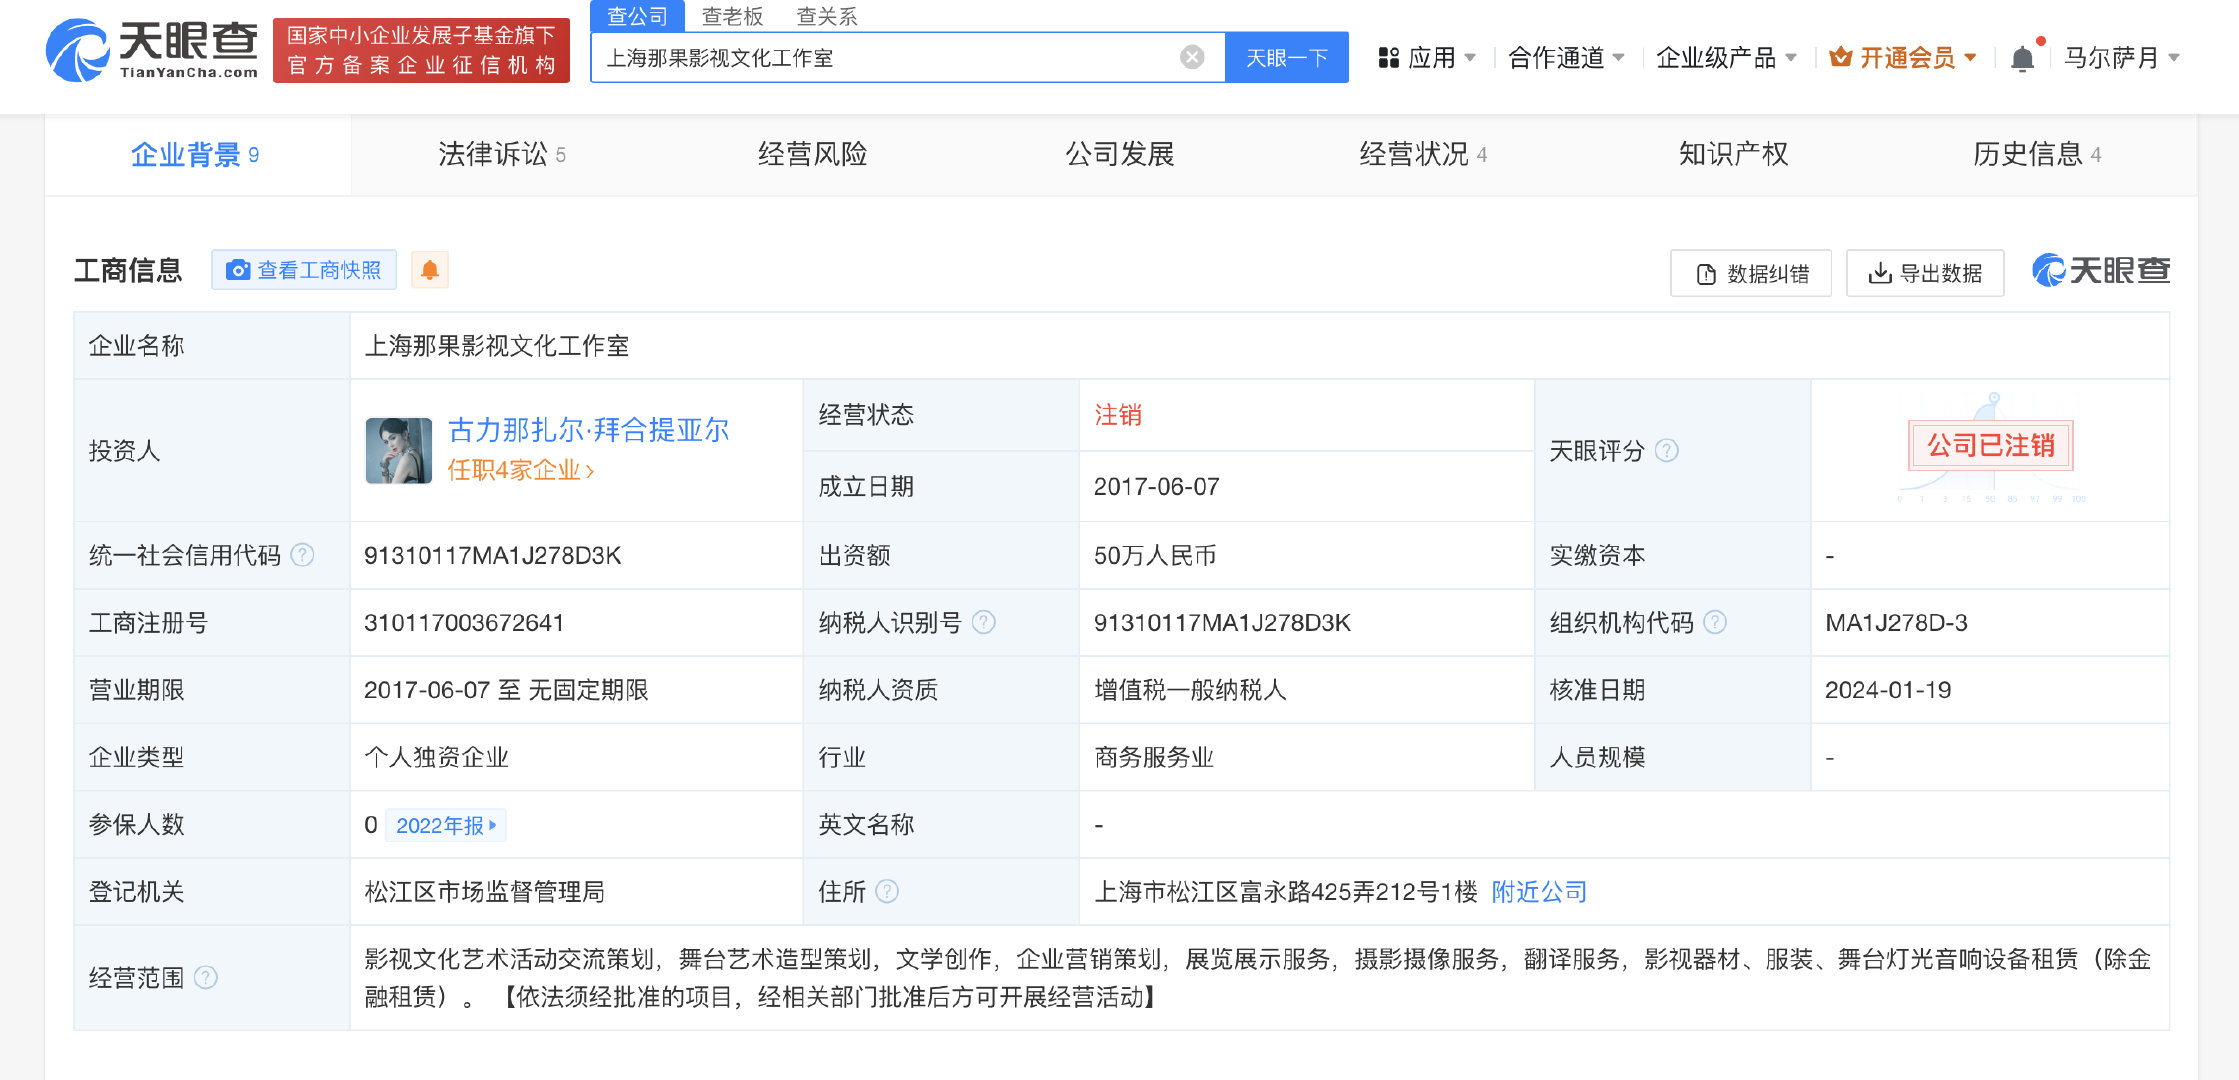Viewport: 2239px width, 1080px height.
Task: Click organization code MA1J278D-3
Action: coord(1896,622)
